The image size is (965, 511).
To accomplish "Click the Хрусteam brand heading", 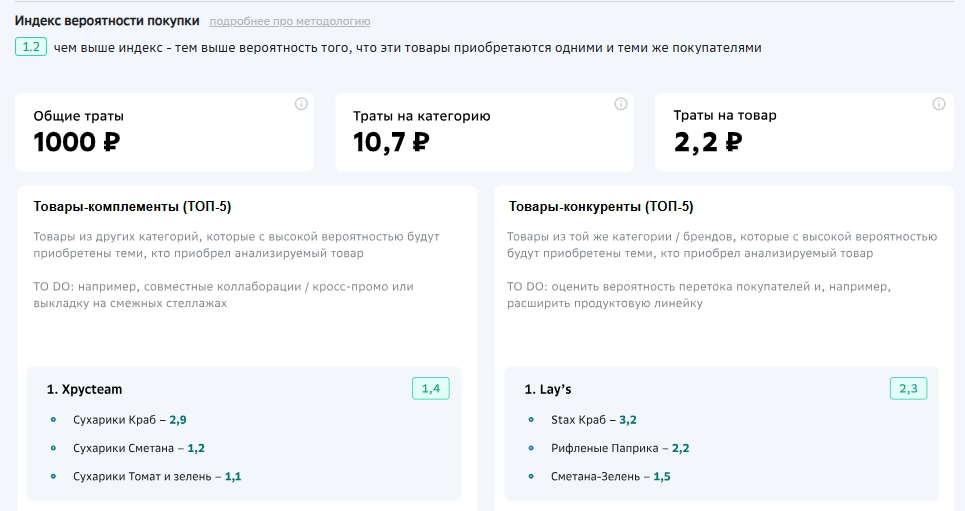I will (84, 389).
